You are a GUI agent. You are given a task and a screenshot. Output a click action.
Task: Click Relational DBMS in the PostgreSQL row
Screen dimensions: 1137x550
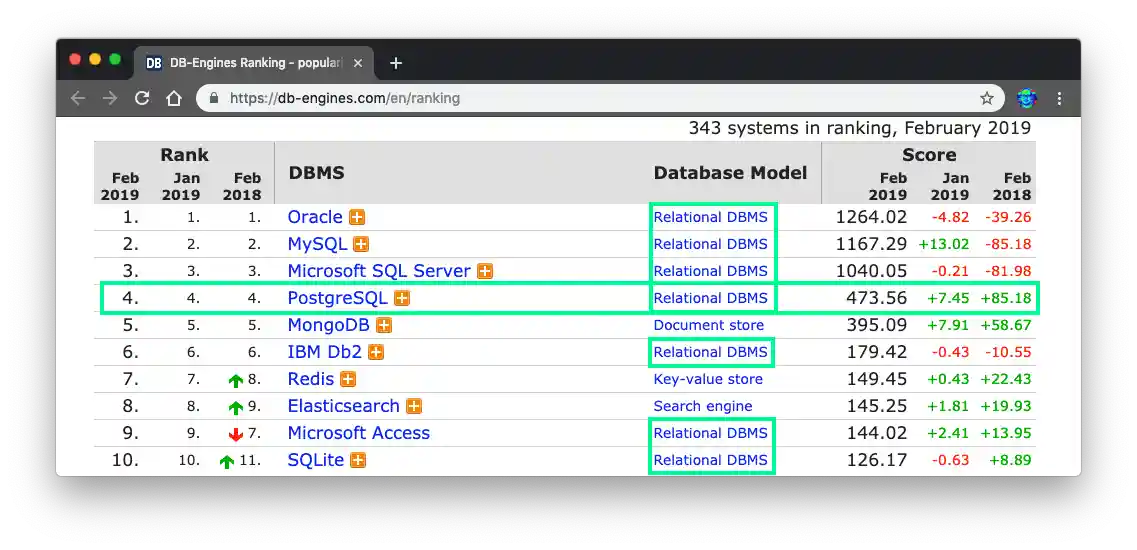(x=711, y=298)
